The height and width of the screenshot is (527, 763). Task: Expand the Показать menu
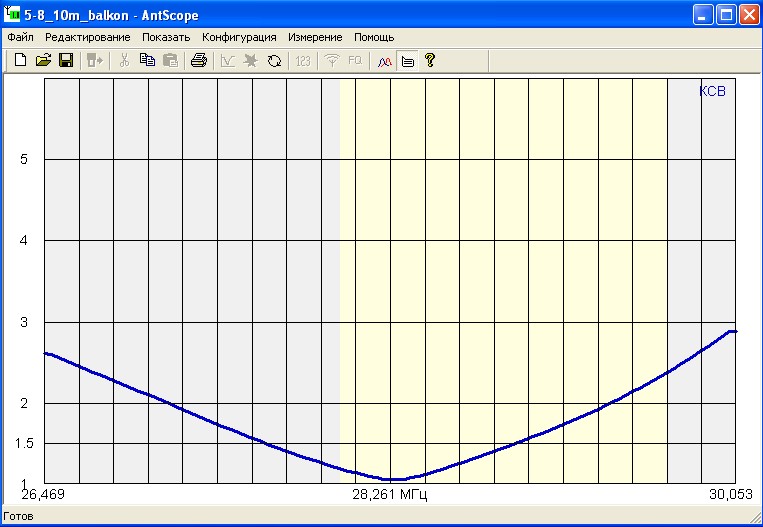pos(166,37)
